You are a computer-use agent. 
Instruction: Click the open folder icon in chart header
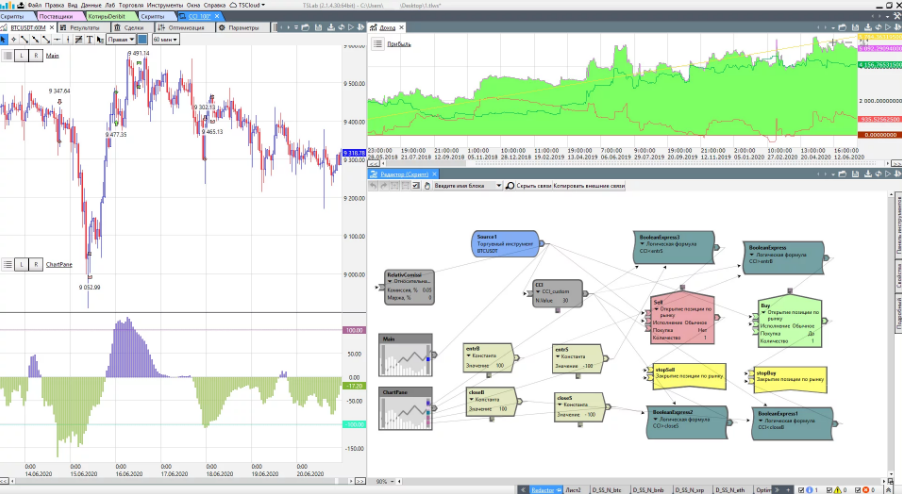tap(305, 27)
